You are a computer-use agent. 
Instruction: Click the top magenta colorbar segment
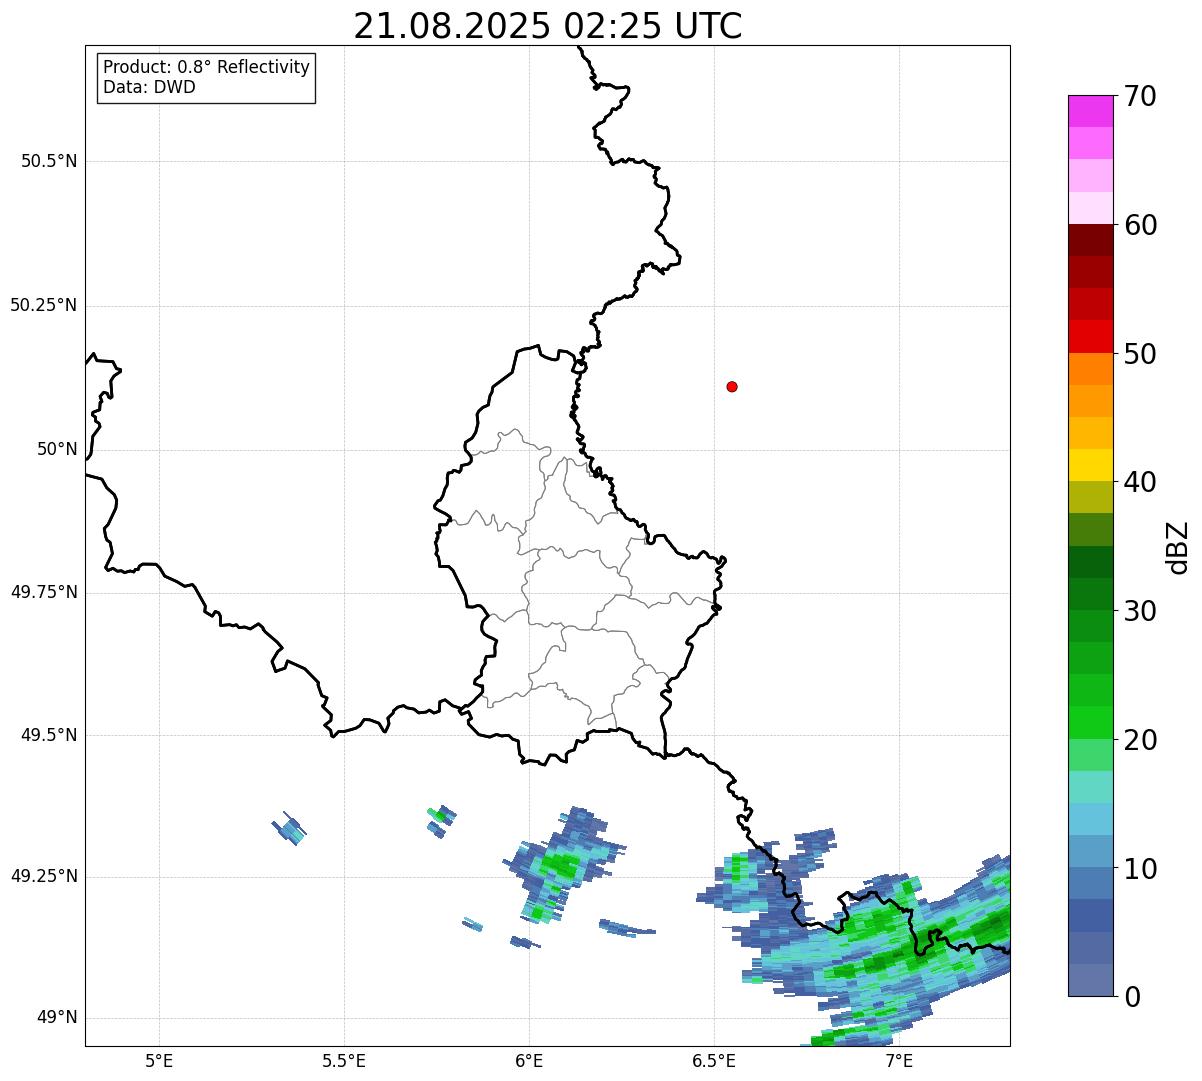click(1090, 111)
